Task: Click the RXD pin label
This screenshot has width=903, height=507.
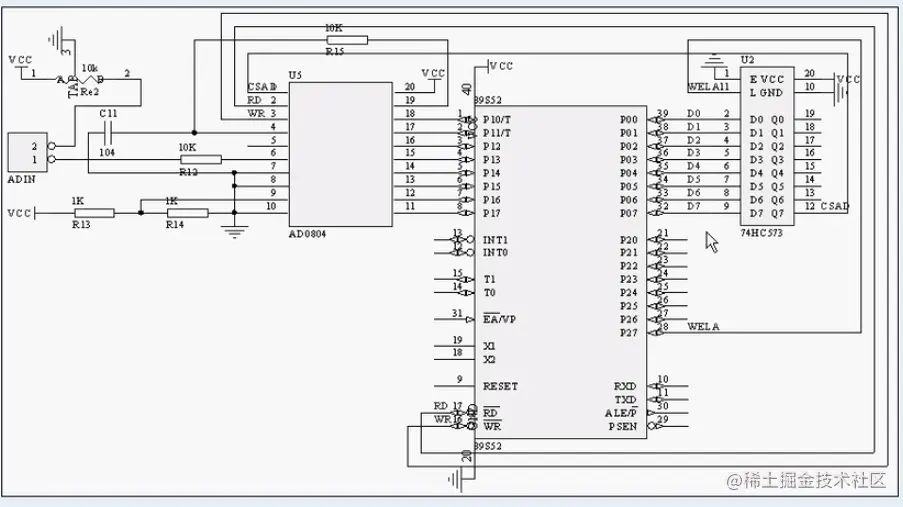Action: point(625,387)
